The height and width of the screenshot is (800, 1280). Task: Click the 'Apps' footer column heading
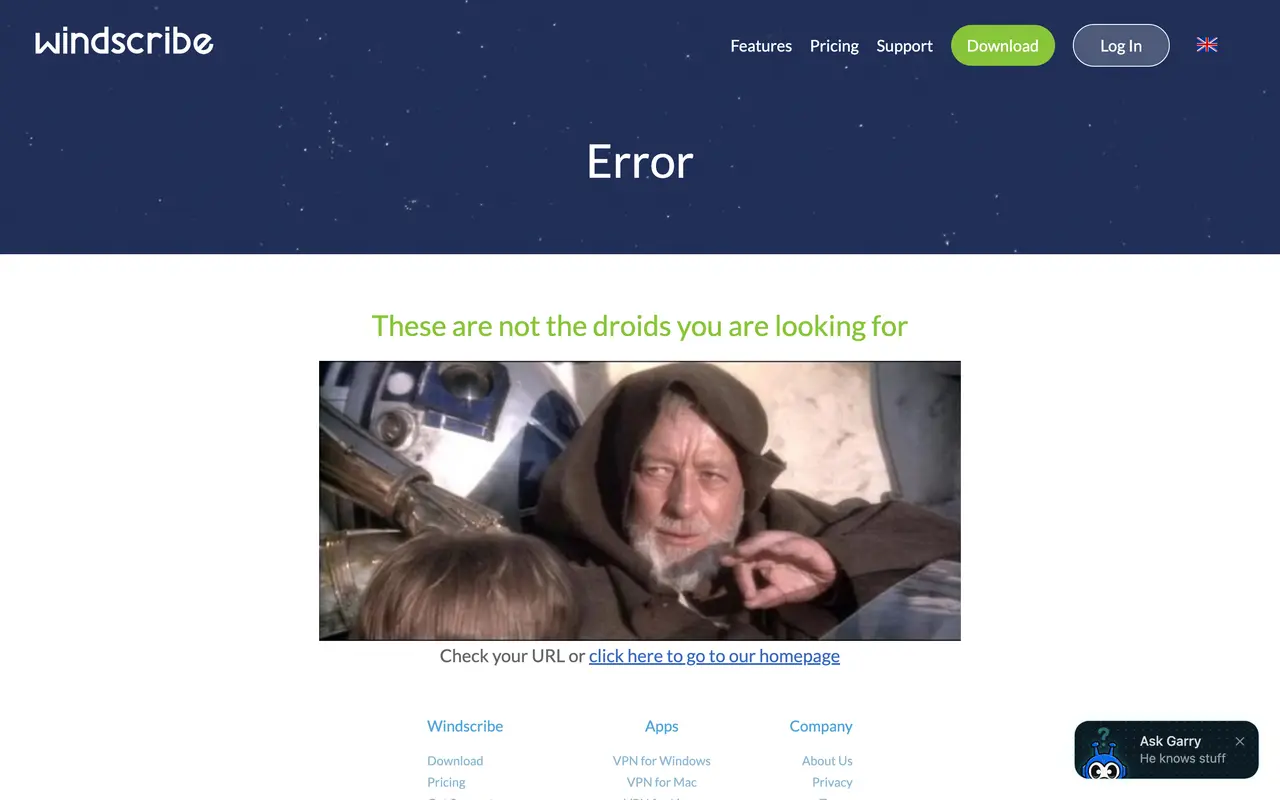(x=662, y=727)
